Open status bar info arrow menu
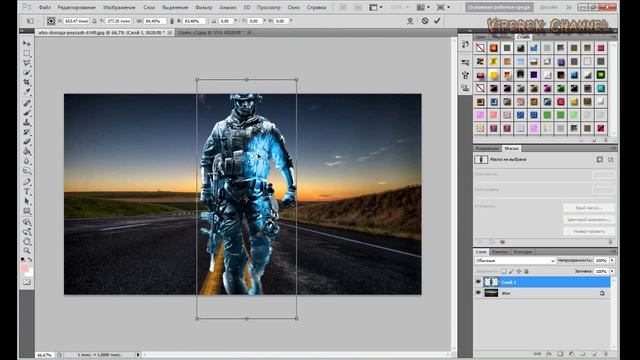 tap(138, 355)
